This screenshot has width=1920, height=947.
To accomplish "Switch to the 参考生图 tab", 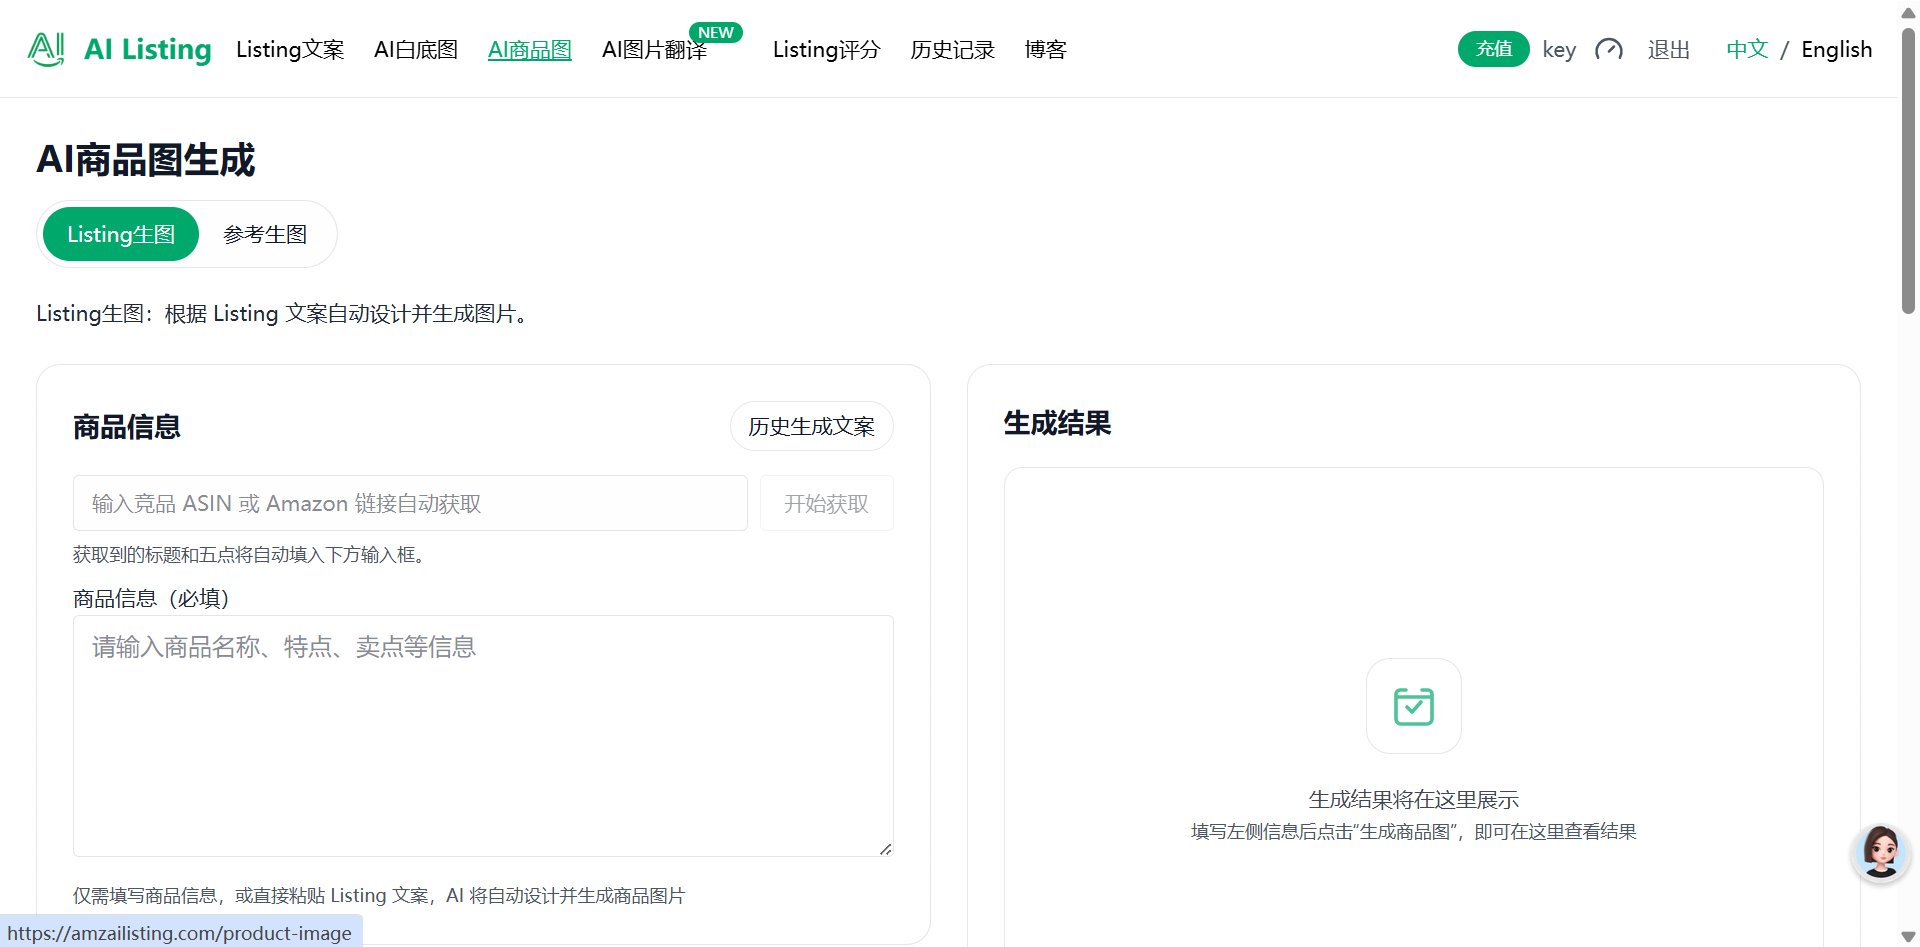I will (x=265, y=234).
